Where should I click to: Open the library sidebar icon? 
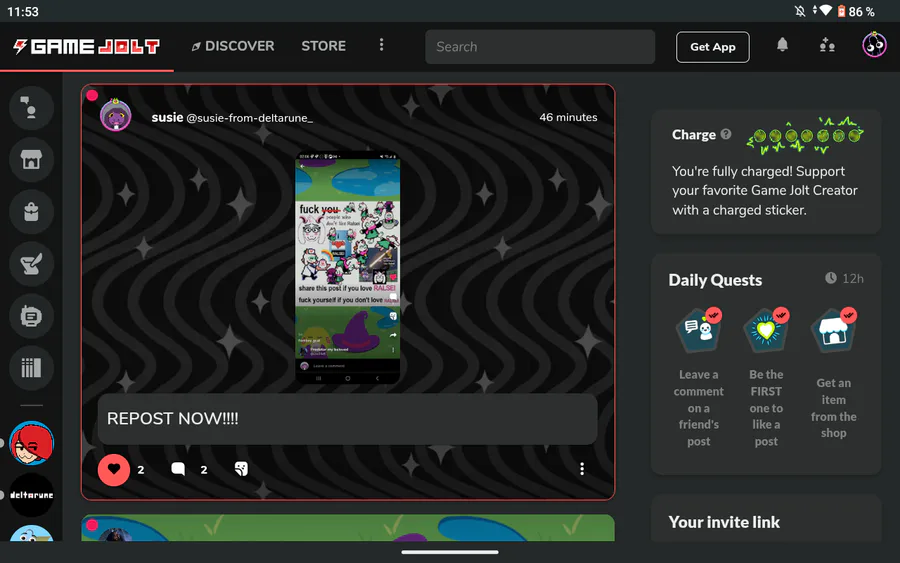pyautogui.click(x=32, y=368)
